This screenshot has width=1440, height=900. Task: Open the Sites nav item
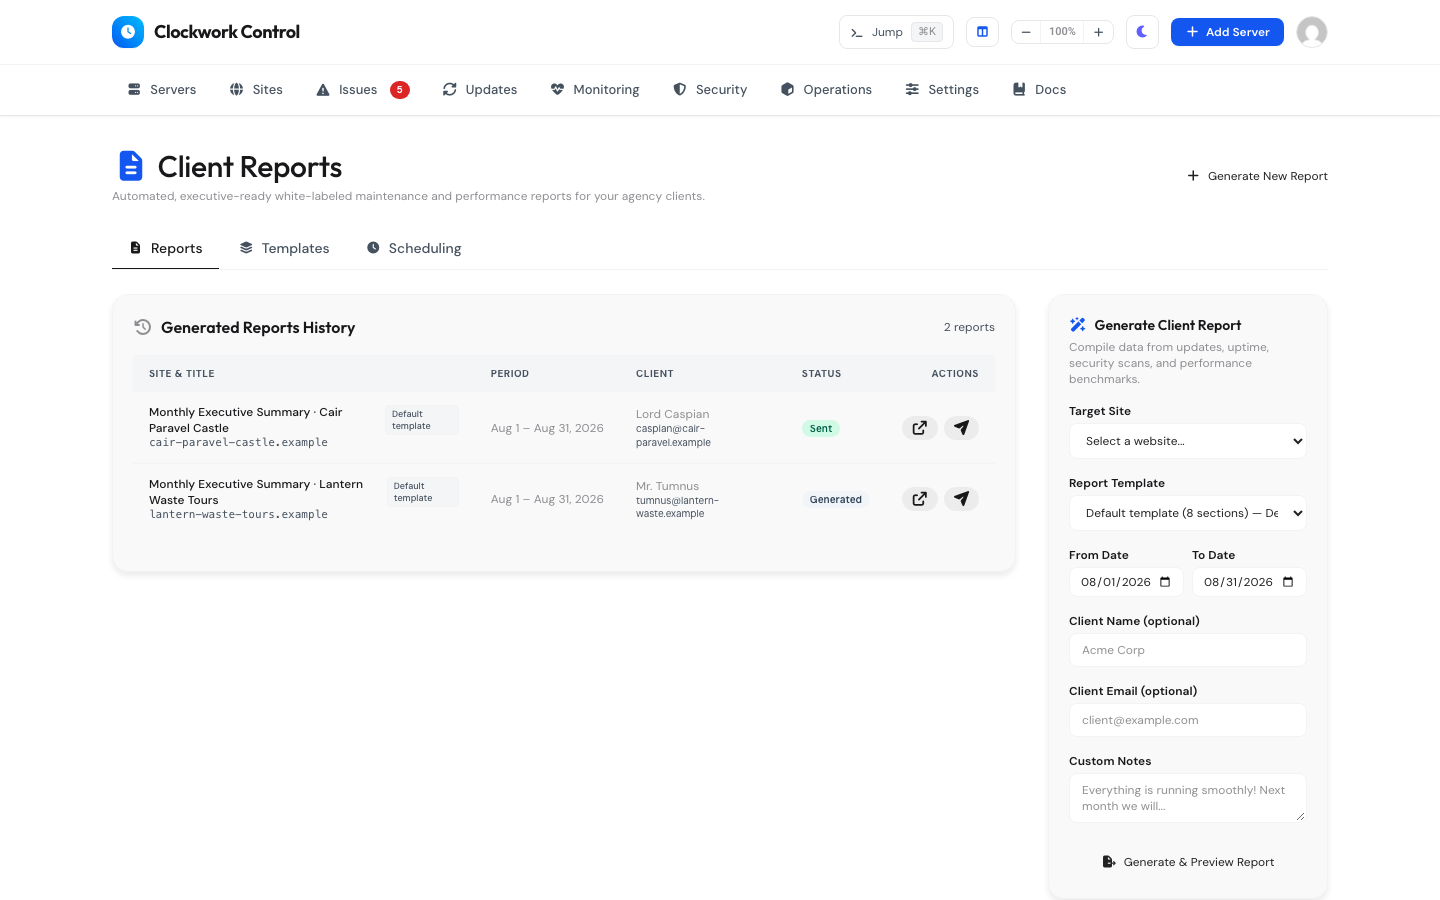(256, 90)
